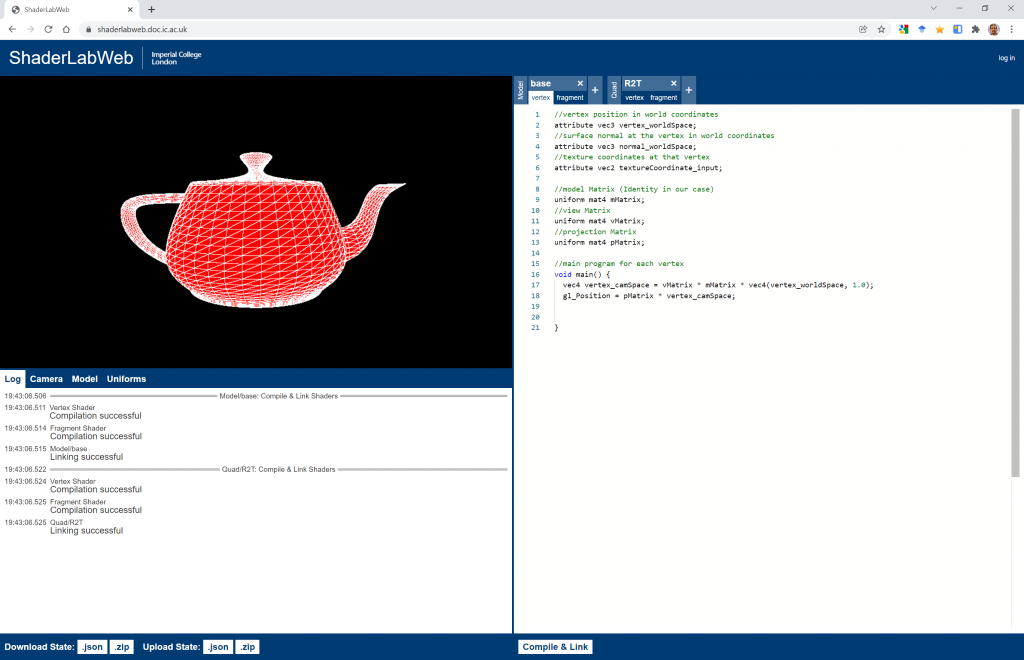
Task: Switch to base fragment shader
Action: point(570,98)
